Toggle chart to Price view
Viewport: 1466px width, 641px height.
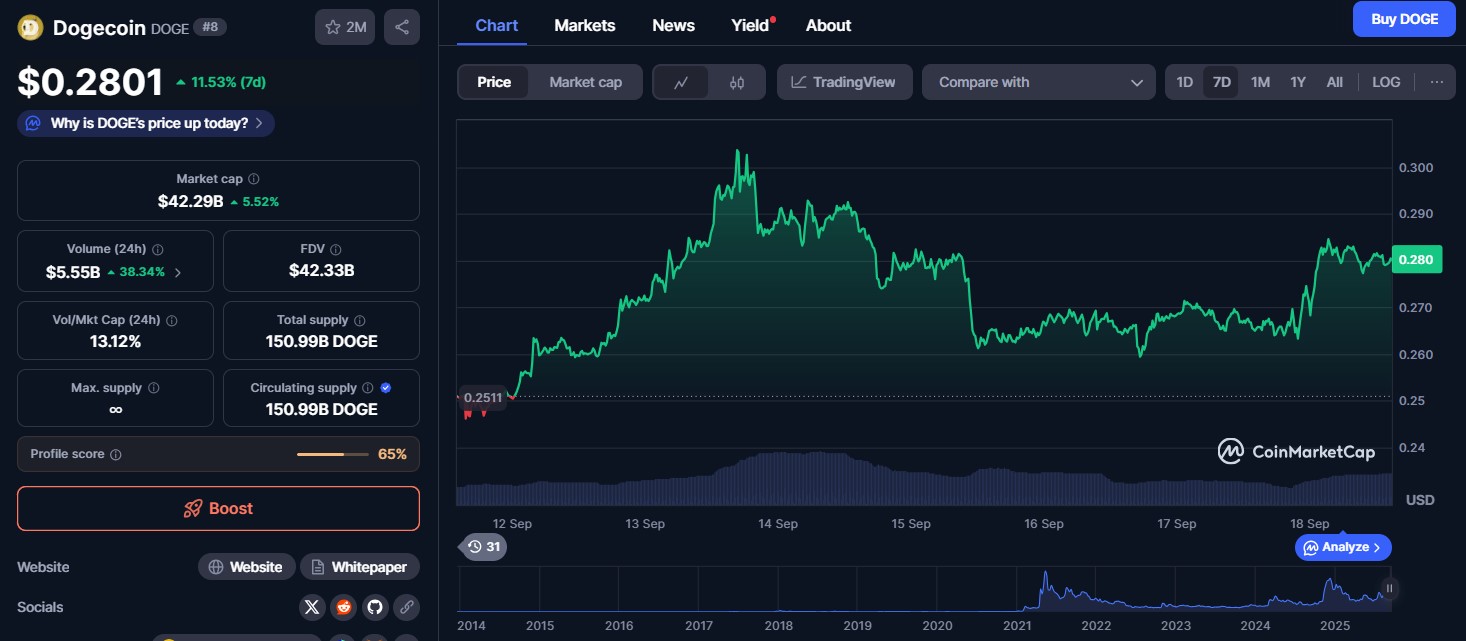(x=494, y=82)
